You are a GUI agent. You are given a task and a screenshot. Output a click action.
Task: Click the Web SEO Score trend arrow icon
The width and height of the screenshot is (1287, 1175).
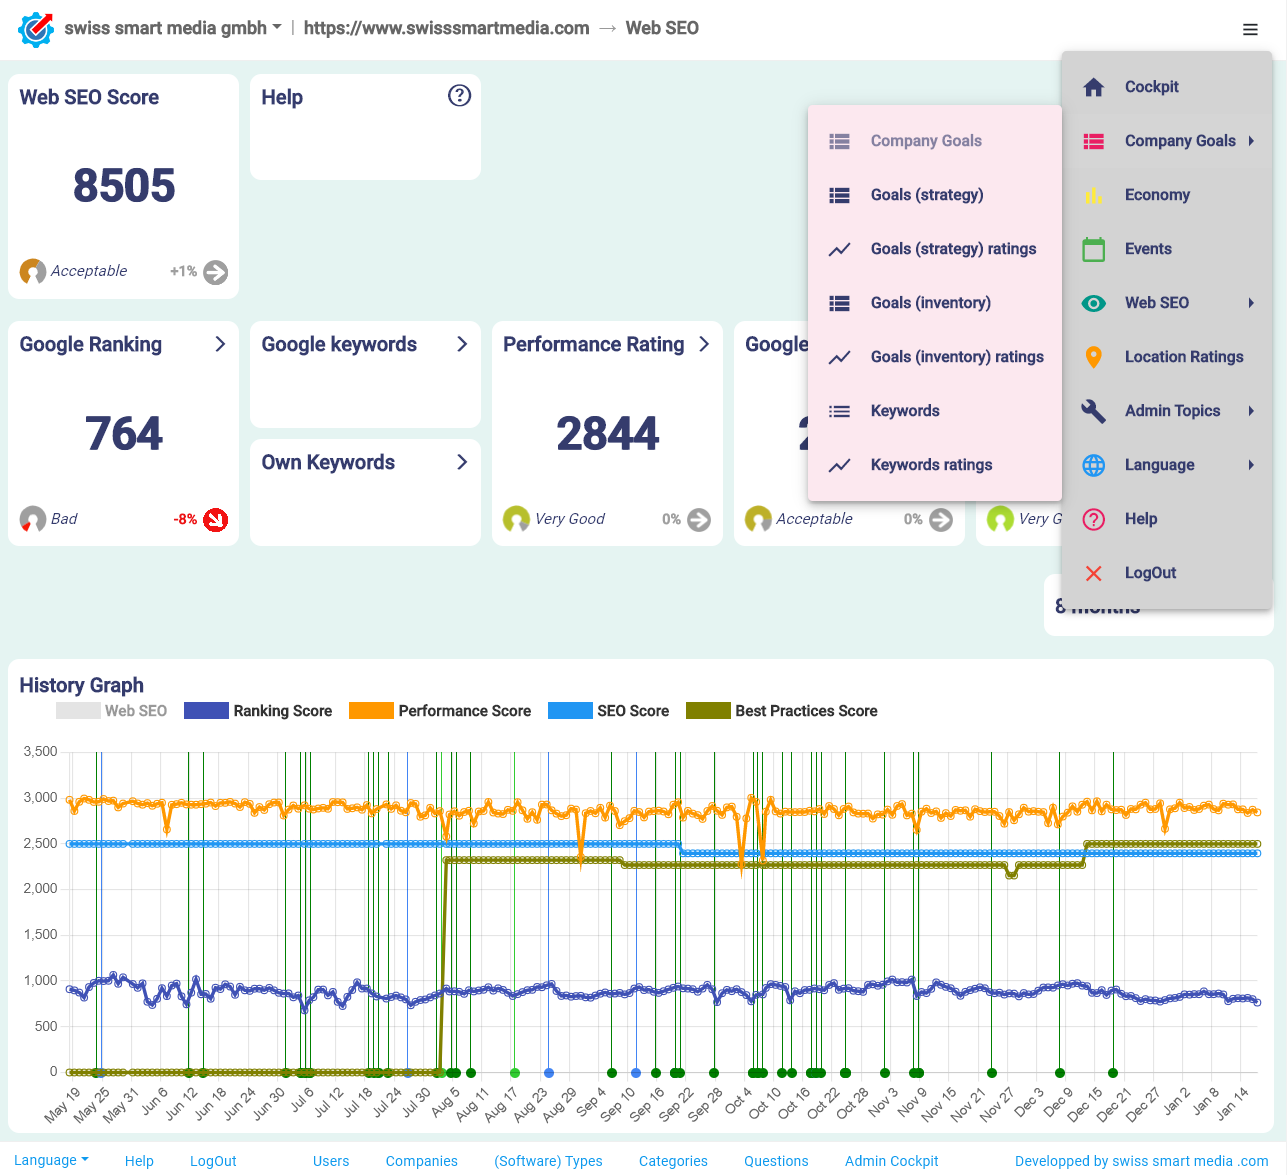[x=216, y=272]
